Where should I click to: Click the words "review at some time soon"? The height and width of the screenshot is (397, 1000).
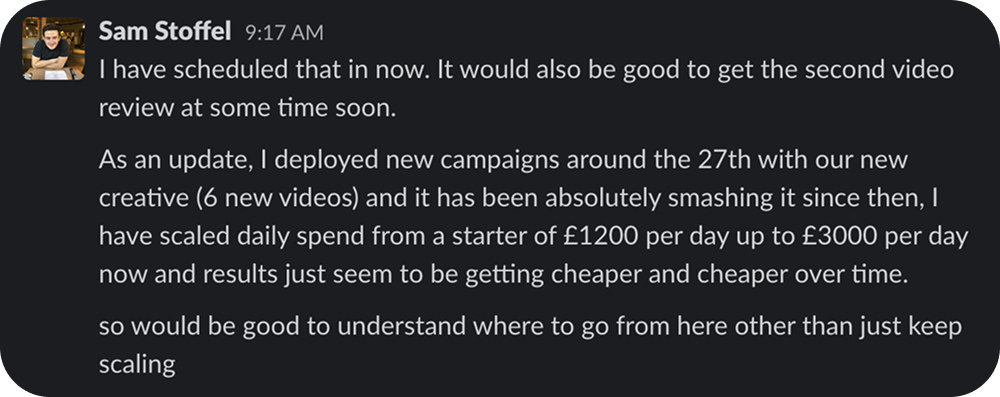247,109
